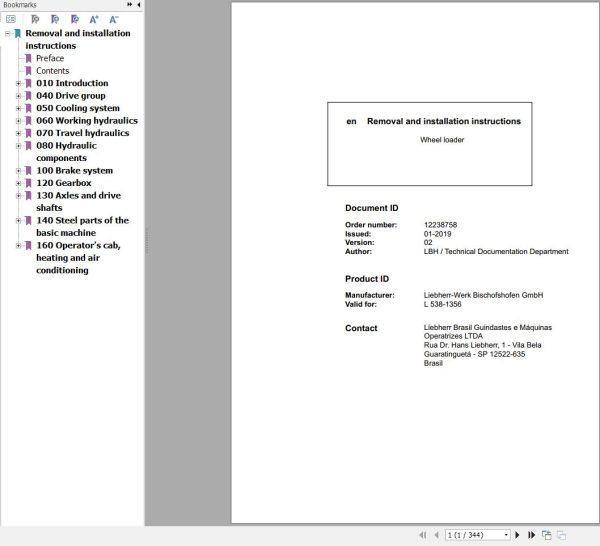Click the teal root bookmark icon
The height and width of the screenshot is (546, 600).
point(18,33)
